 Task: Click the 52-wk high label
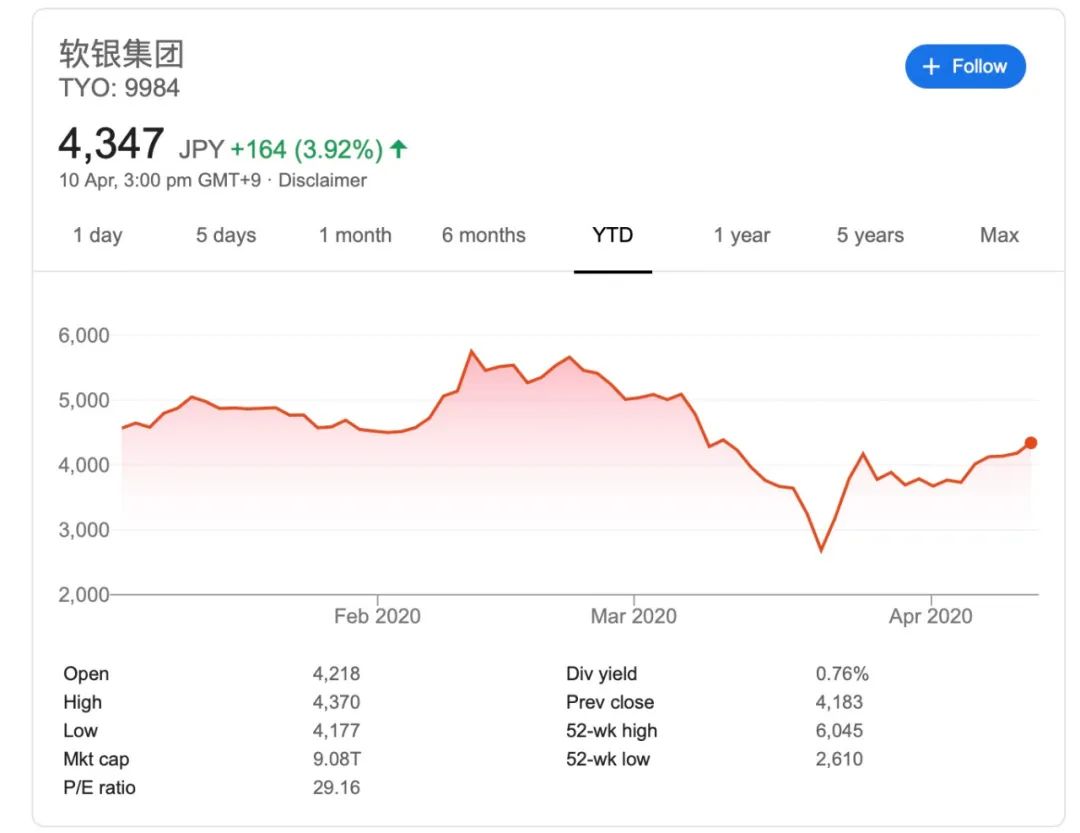(x=612, y=730)
